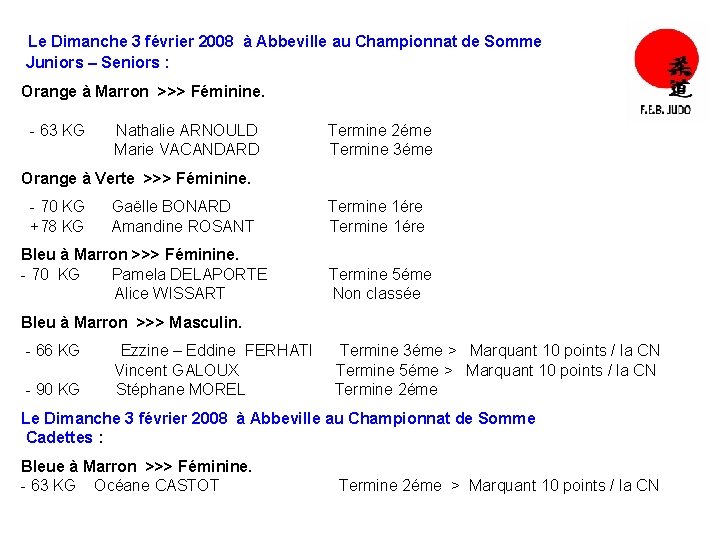Click the name Ezzine – Eddine FERHATI

pos(216,351)
